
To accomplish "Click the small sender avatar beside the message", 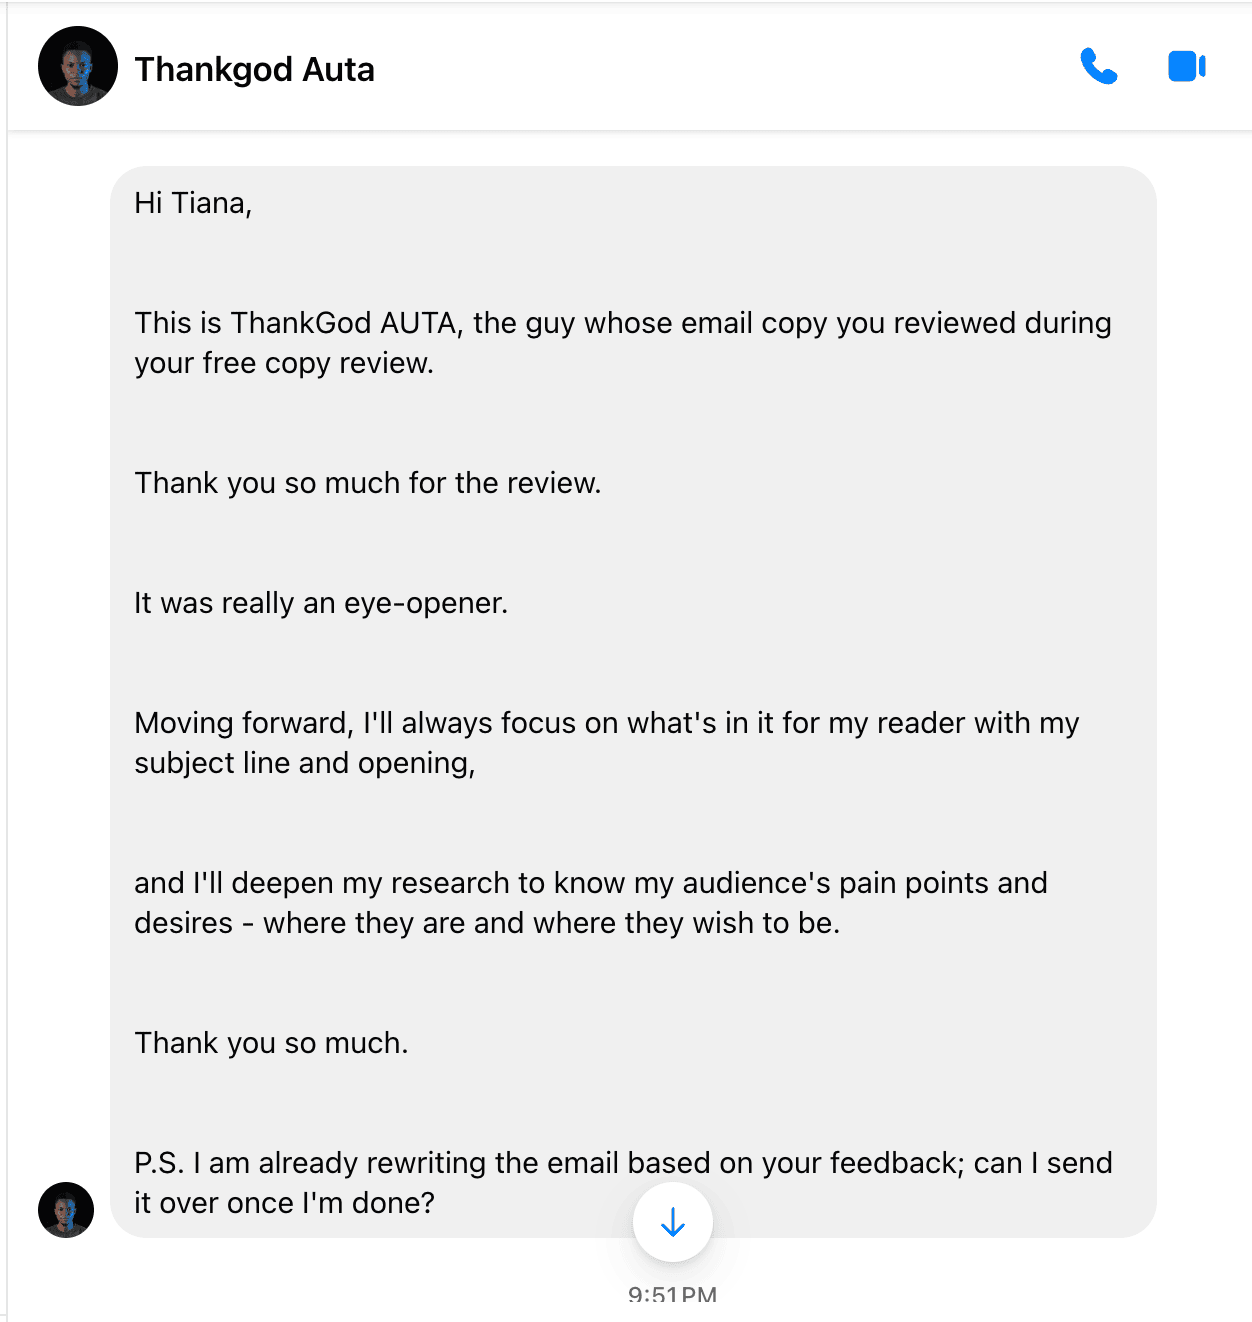I will pos(66,1210).
